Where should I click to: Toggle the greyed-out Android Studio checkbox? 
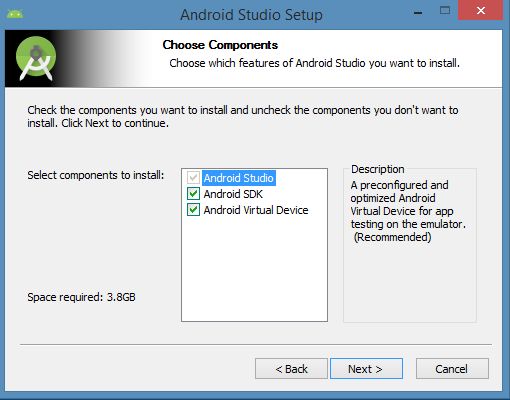click(x=193, y=178)
